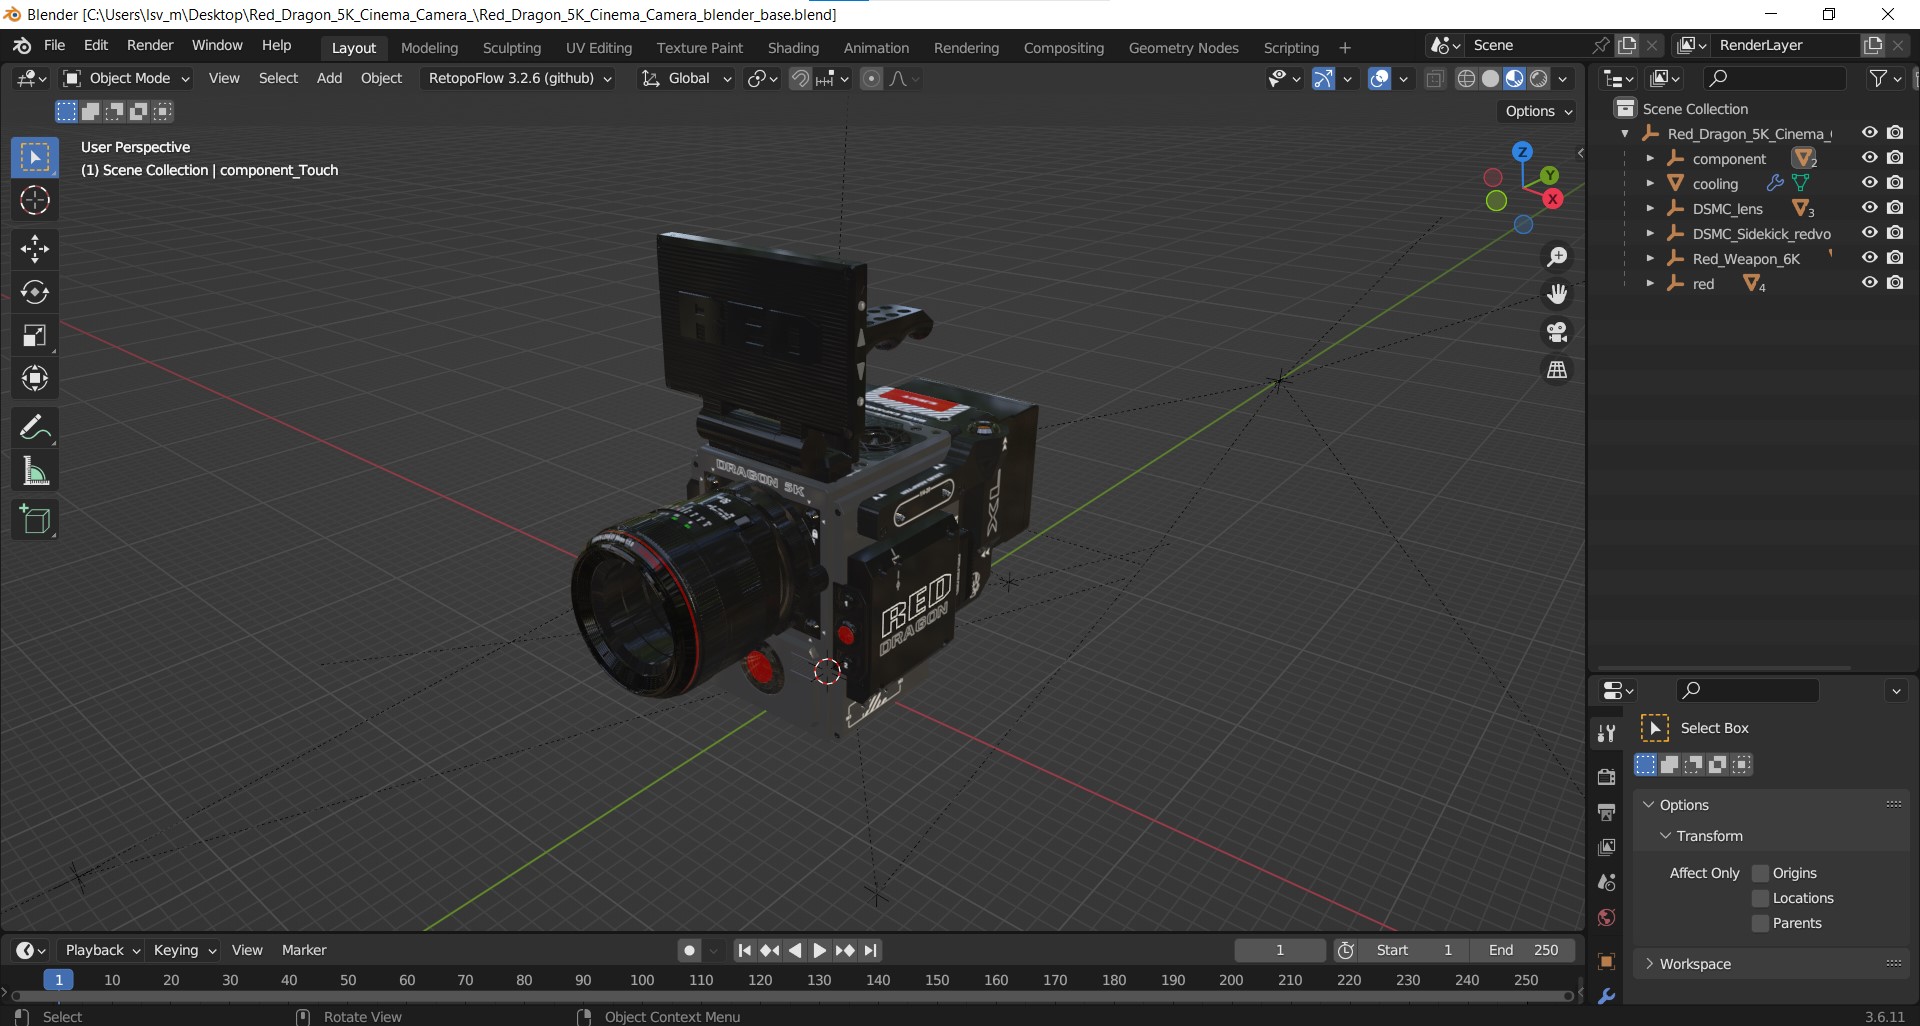1920x1026 pixels.
Task: Select the Transform tool
Action: (x=35, y=378)
